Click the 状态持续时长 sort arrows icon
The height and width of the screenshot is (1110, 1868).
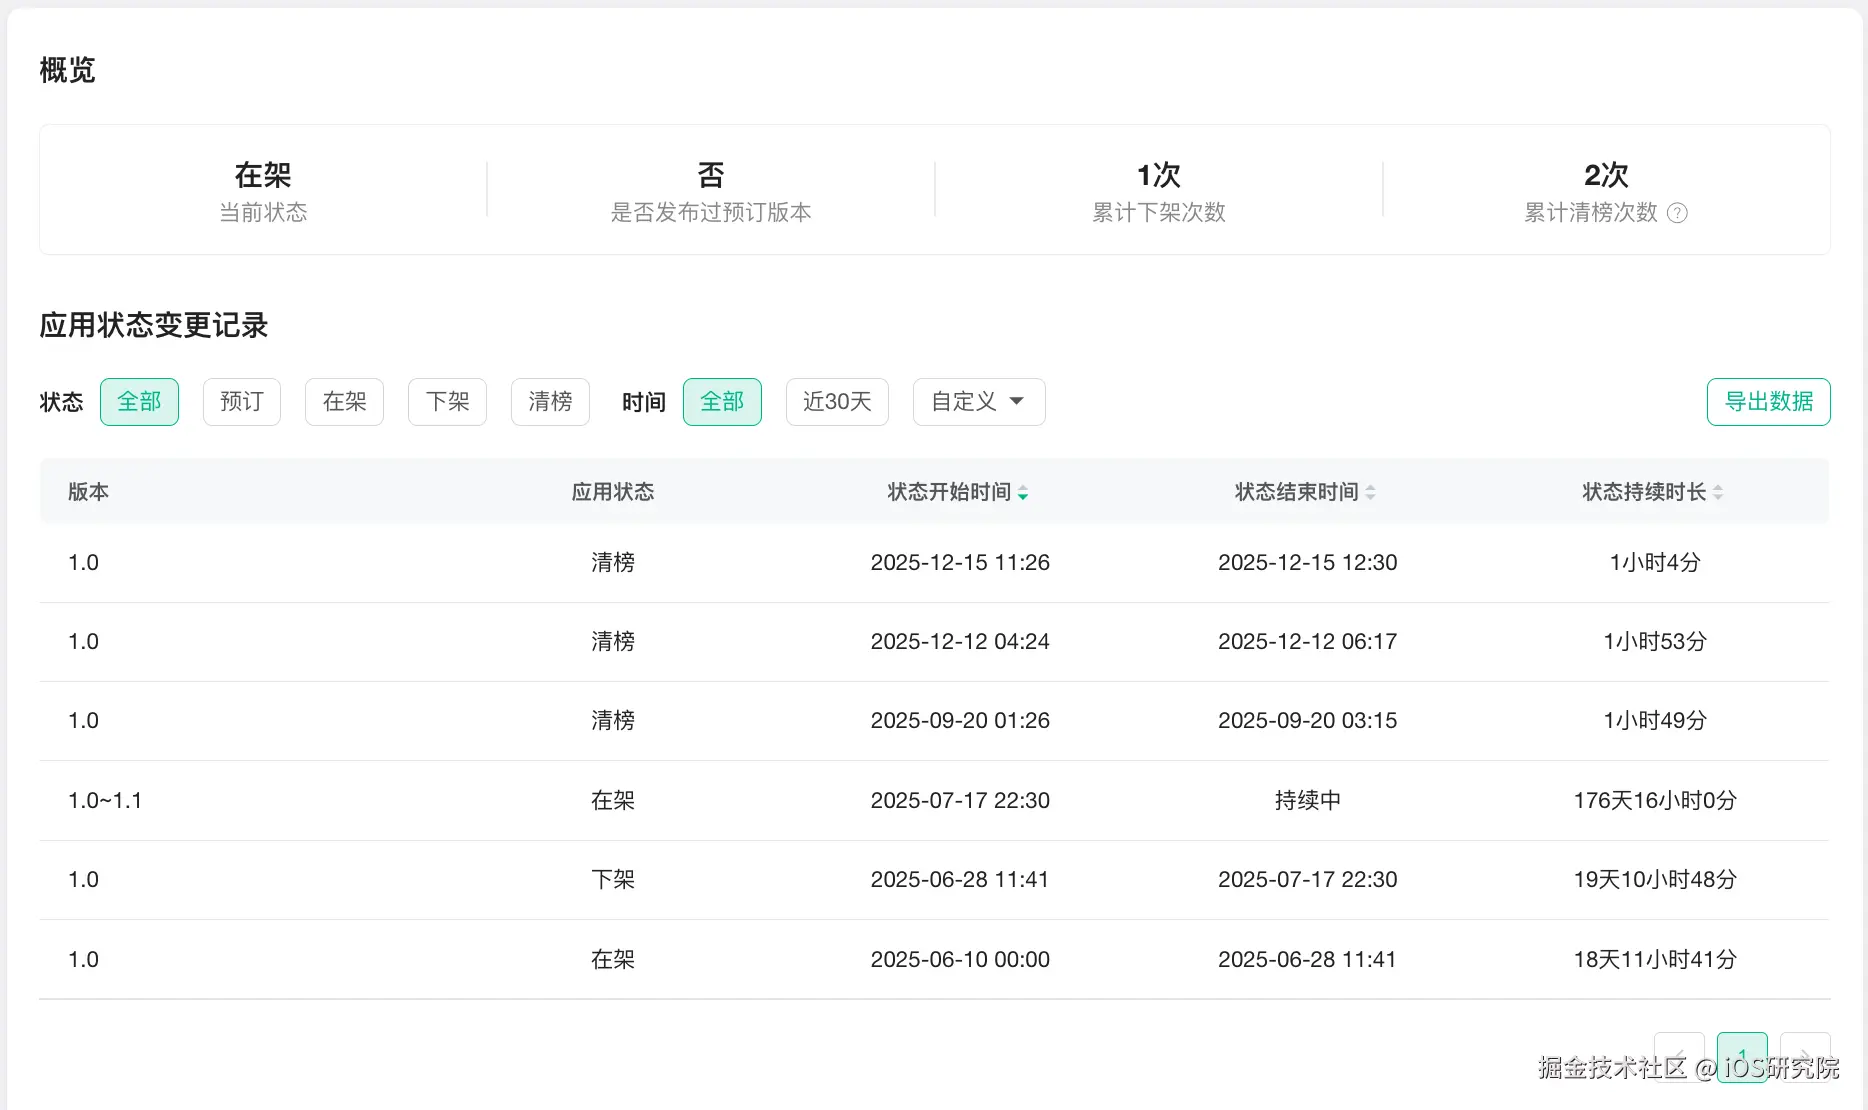point(1718,492)
